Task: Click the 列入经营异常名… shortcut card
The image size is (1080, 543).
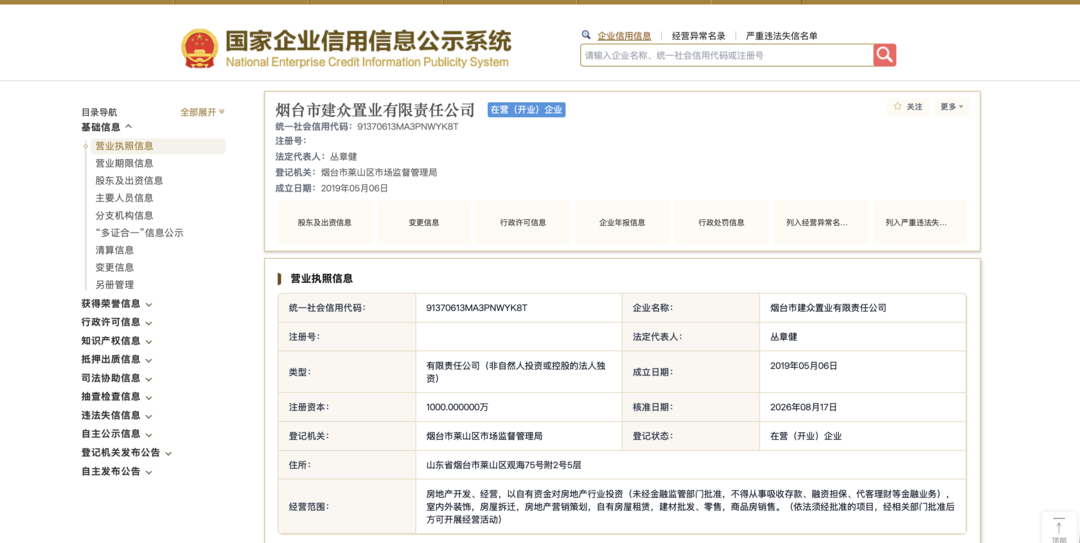Action: click(820, 223)
